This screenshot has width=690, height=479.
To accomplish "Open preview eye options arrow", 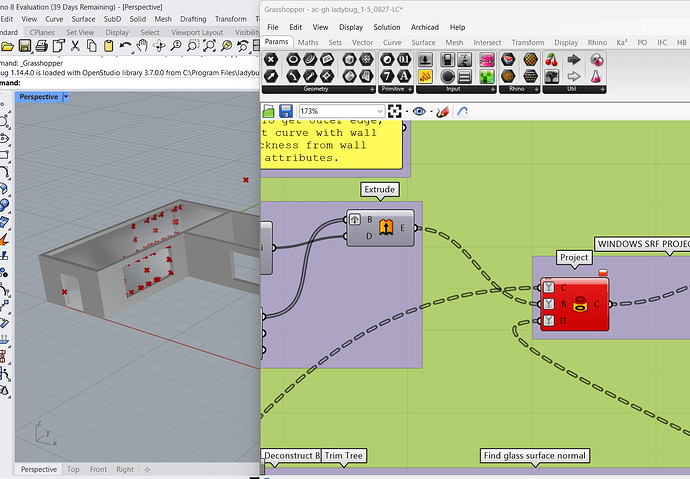I will click(x=431, y=111).
